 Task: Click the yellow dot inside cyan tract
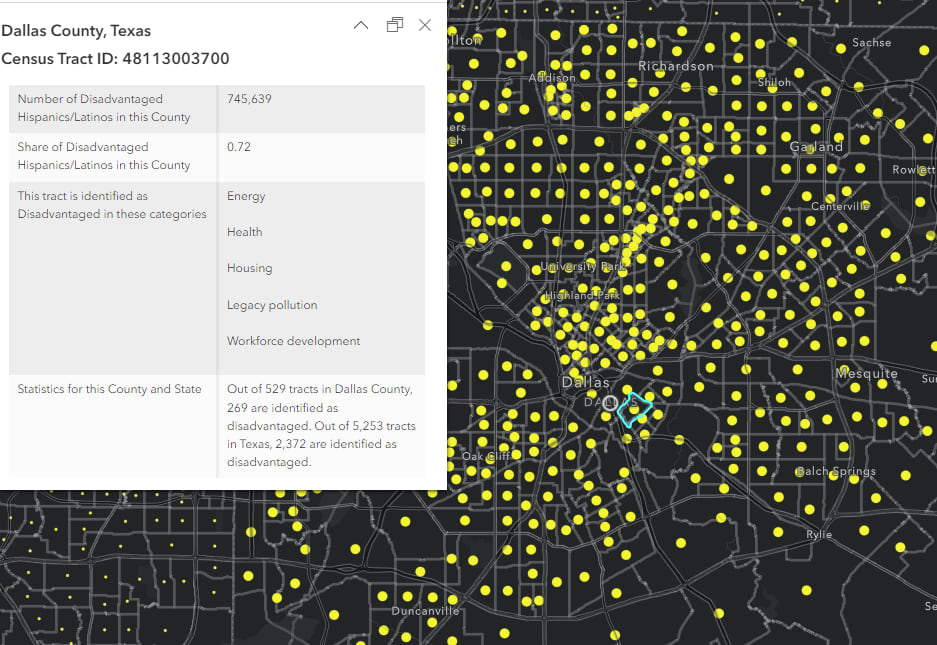[634, 410]
